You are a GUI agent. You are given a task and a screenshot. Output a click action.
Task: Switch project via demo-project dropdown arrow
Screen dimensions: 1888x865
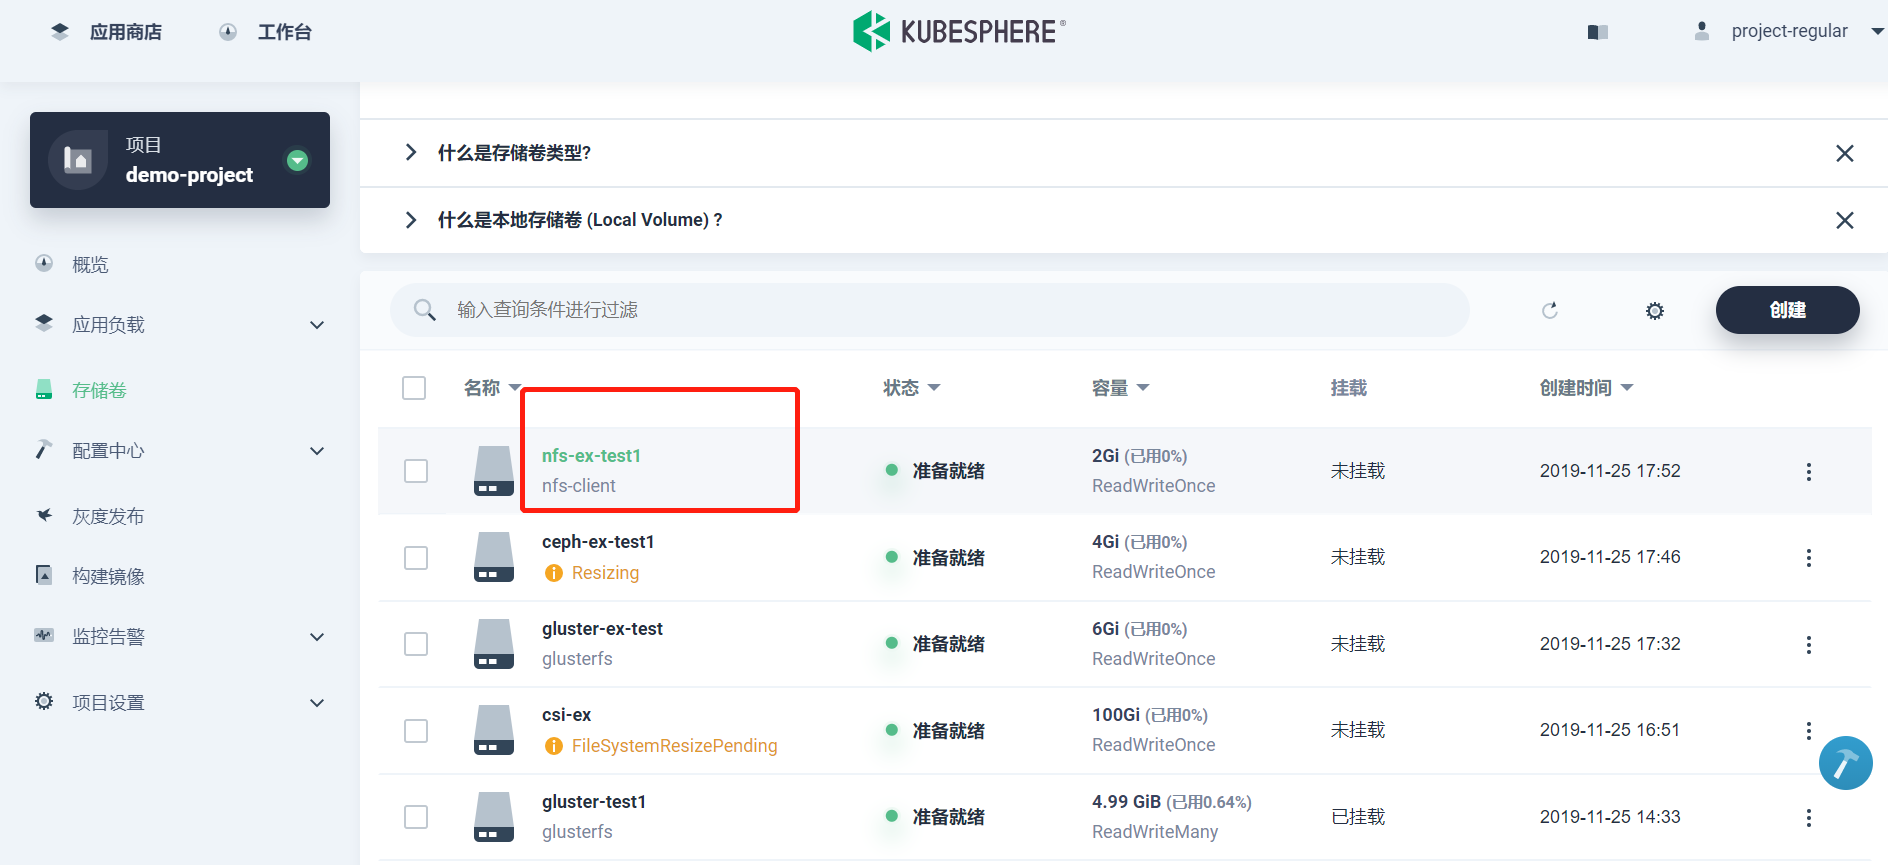(297, 160)
